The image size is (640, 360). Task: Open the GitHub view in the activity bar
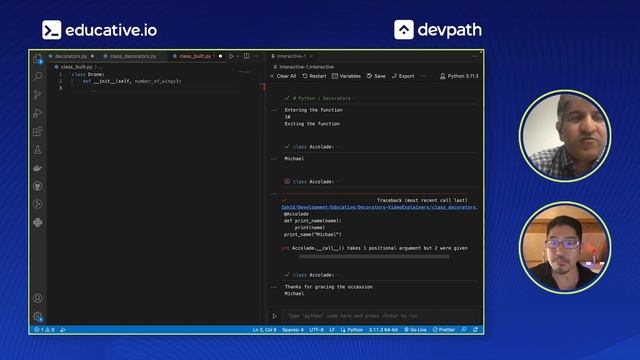pyautogui.click(x=38, y=186)
